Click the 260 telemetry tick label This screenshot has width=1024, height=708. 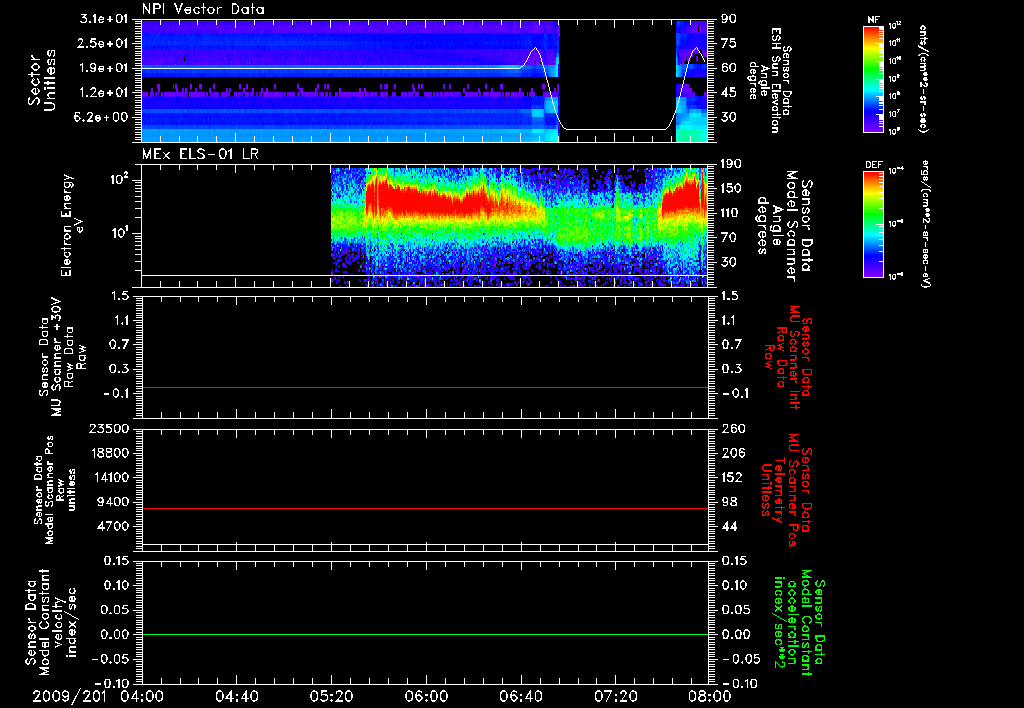pyautogui.click(x=733, y=428)
